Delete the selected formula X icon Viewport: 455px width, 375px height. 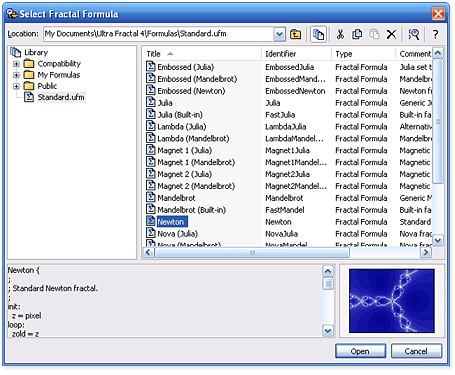click(x=391, y=34)
